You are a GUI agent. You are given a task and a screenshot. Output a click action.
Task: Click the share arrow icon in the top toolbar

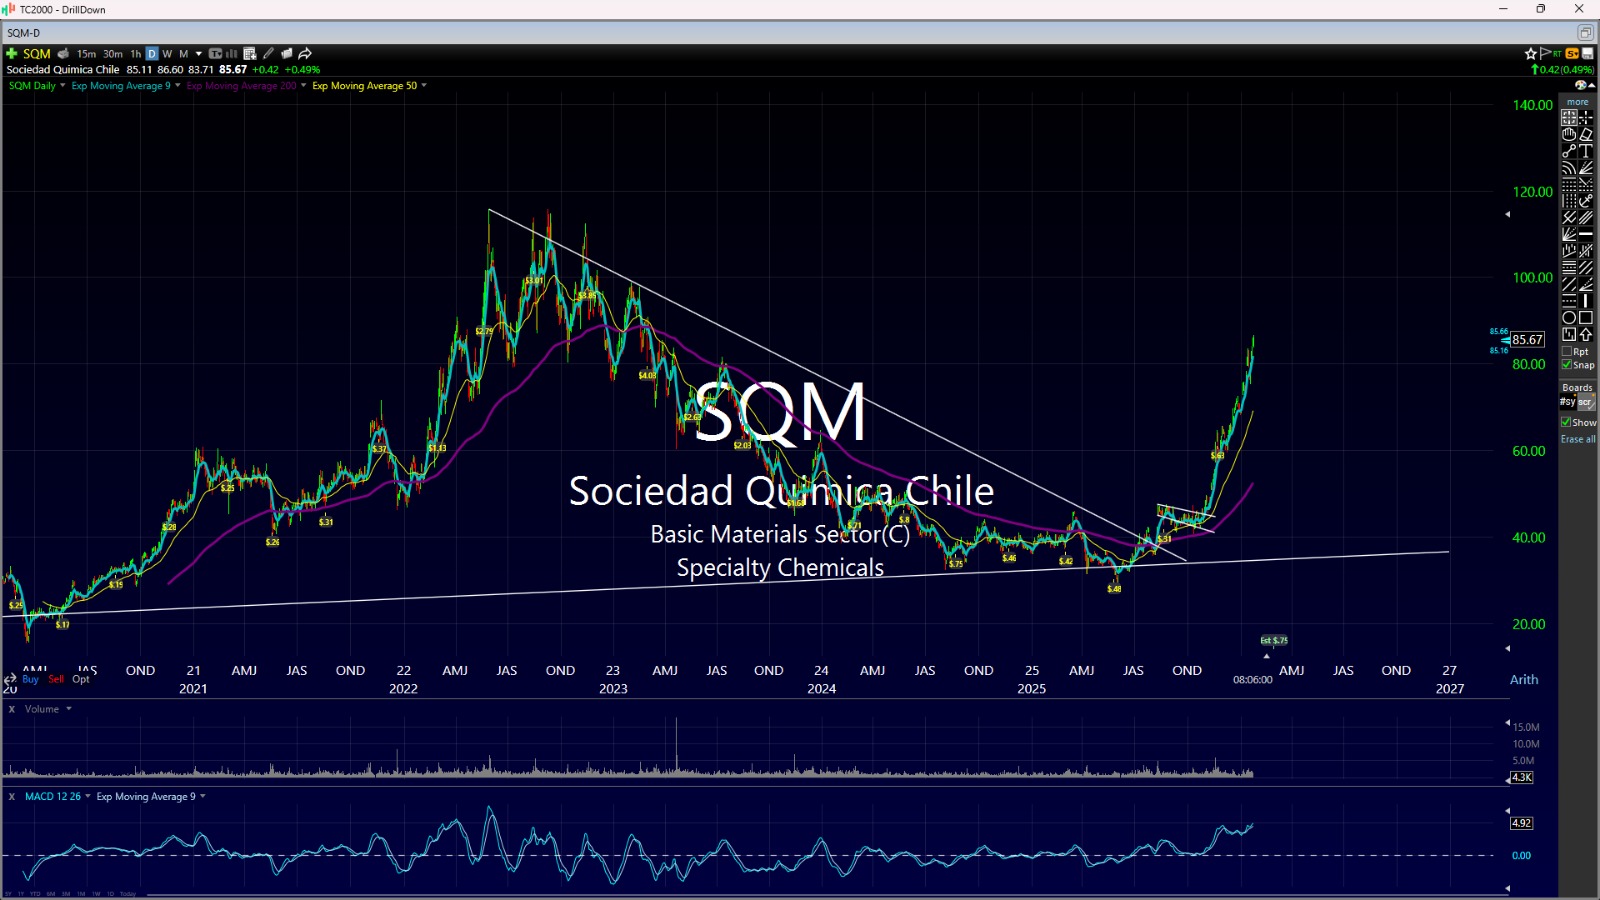pyautogui.click(x=305, y=54)
